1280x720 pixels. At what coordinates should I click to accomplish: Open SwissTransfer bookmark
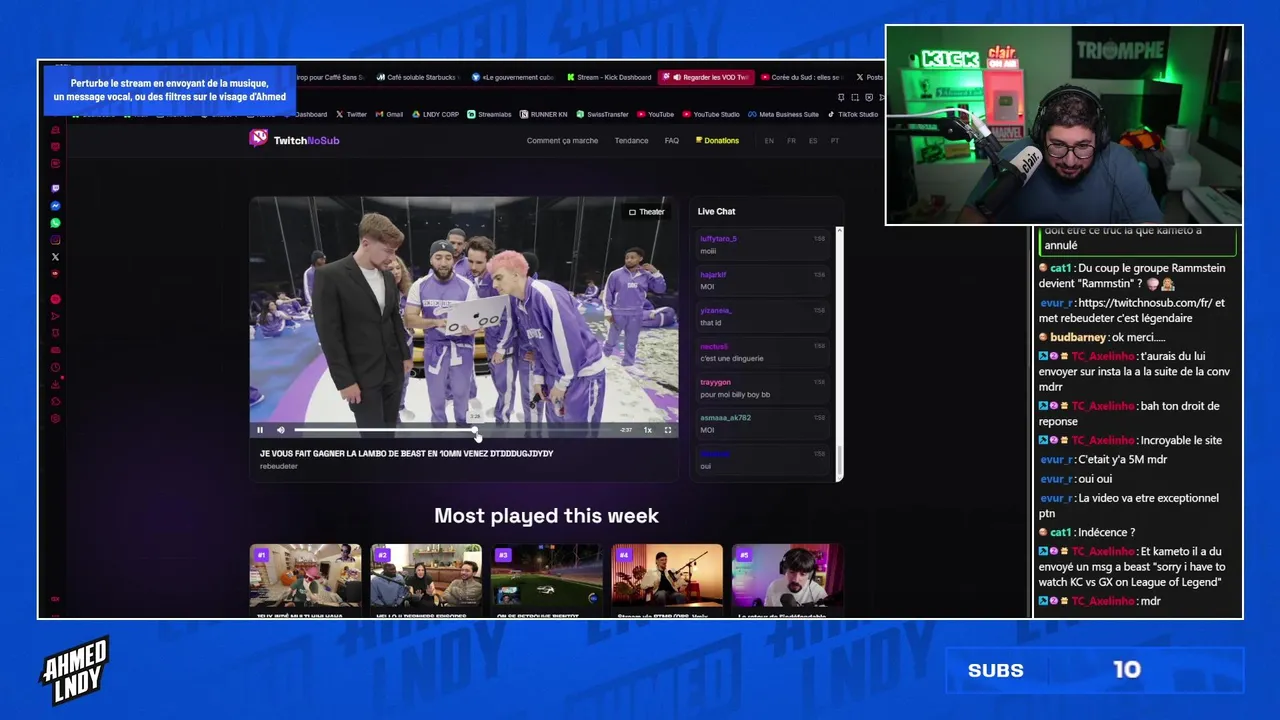[602, 114]
